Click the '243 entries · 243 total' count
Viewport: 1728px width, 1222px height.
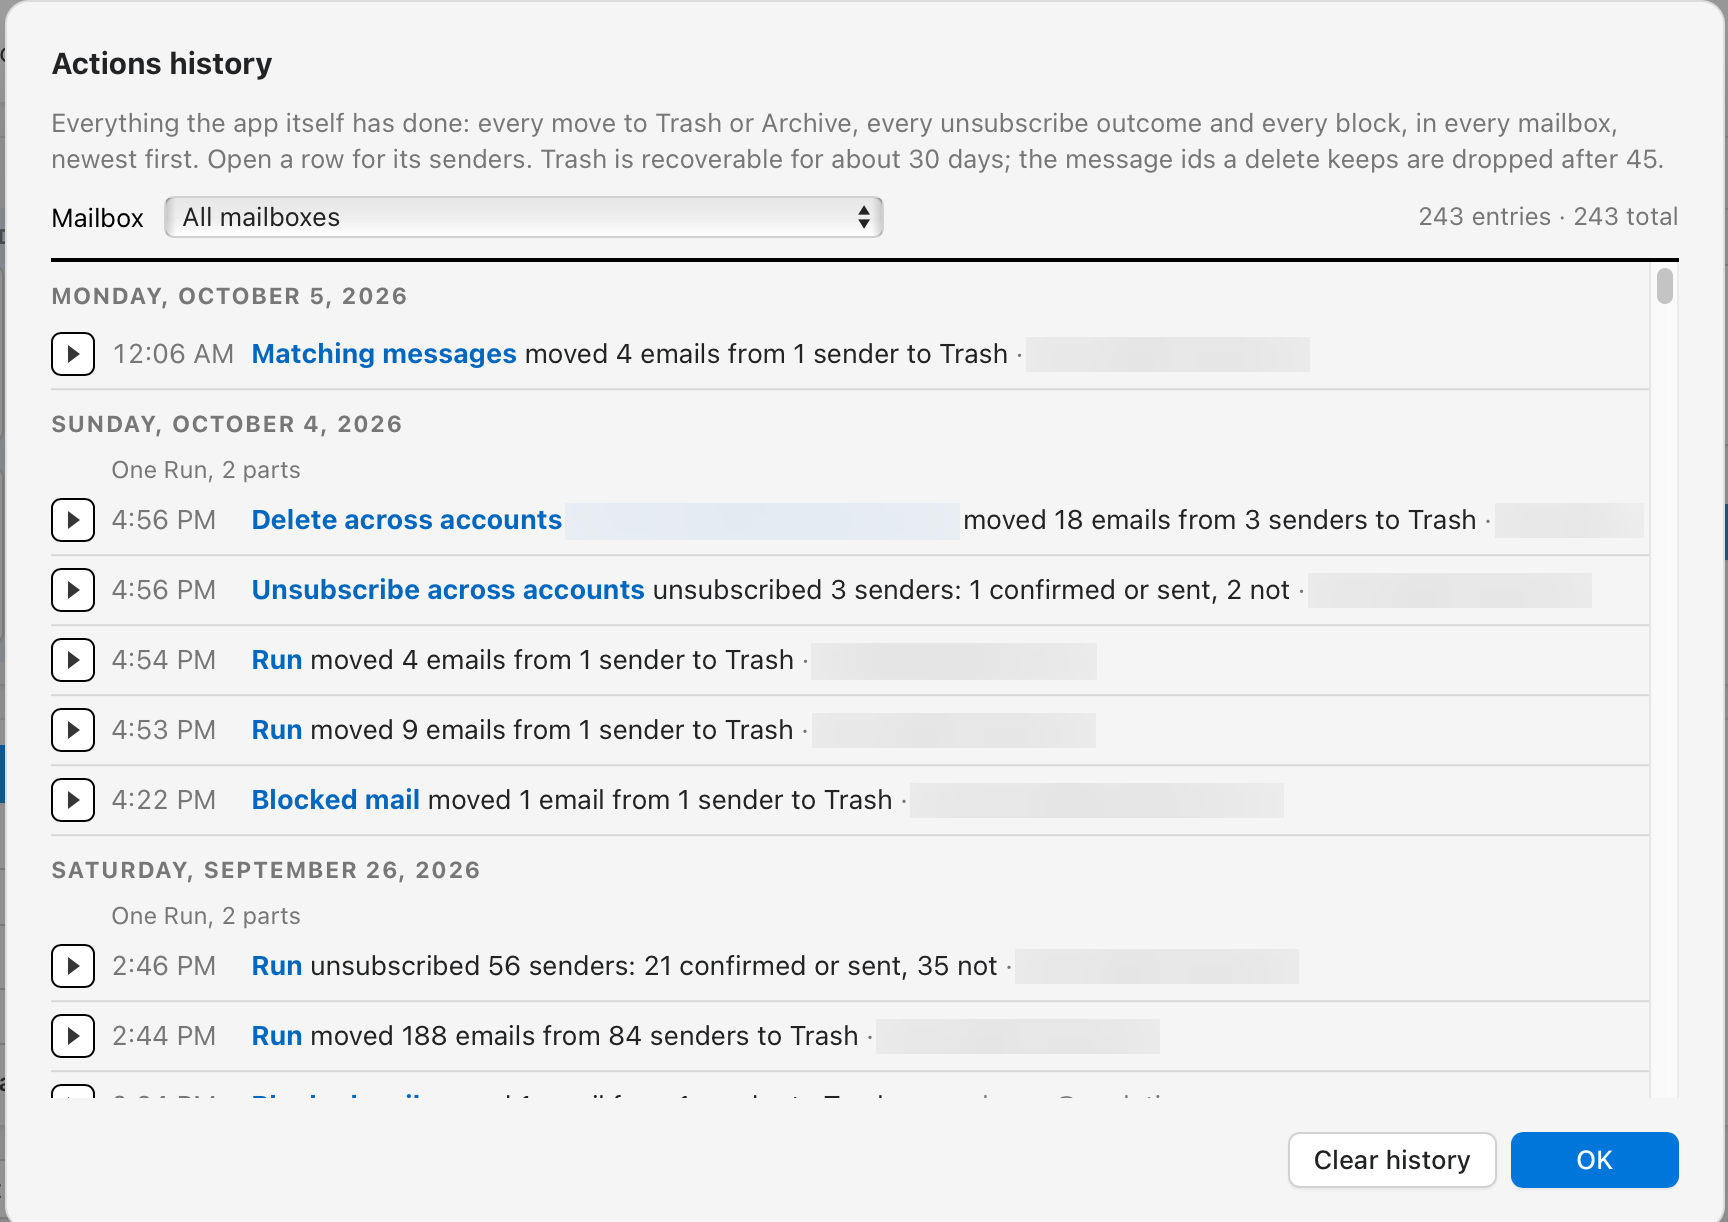pyautogui.click(x=1548, y=217)
